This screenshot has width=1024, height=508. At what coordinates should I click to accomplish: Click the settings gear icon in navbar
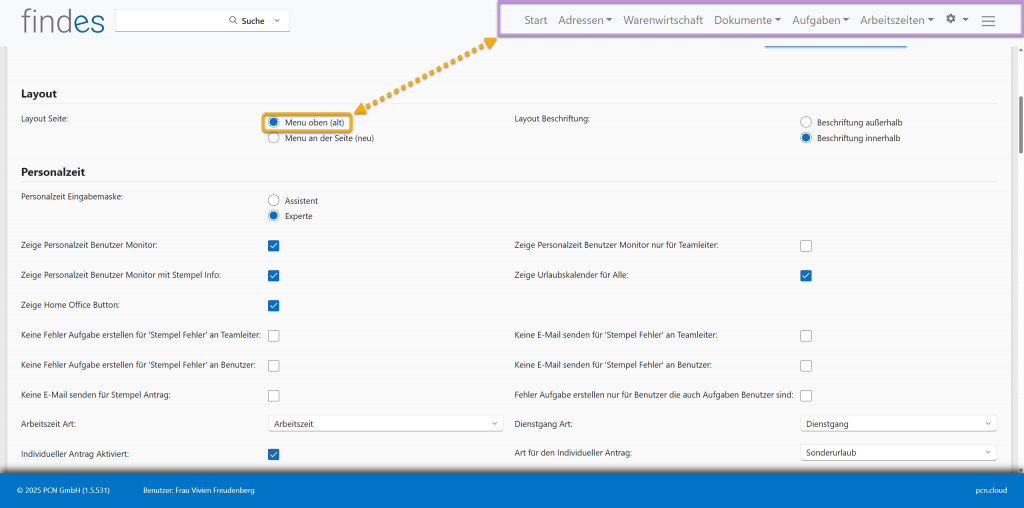(951, 19)
